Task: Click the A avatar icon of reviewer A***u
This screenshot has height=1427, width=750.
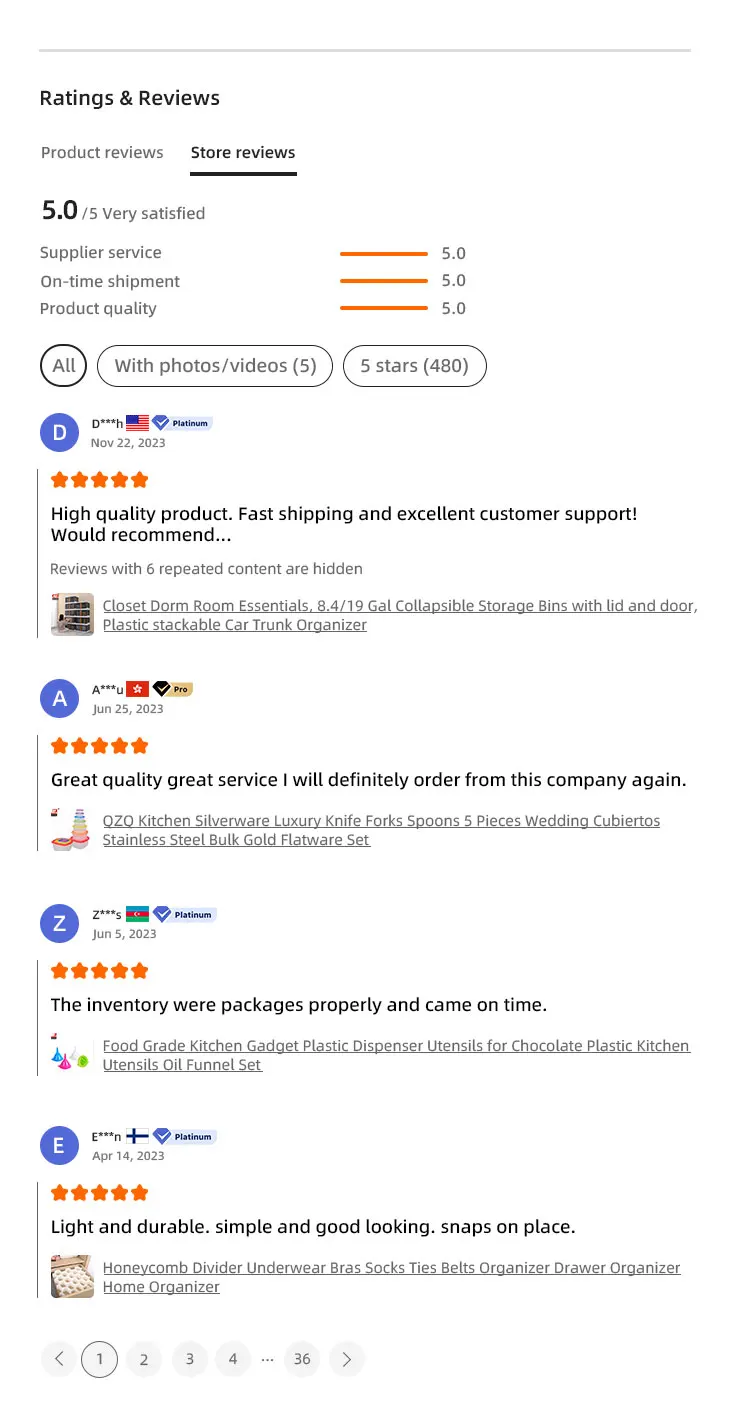Action: click(59, 698)
